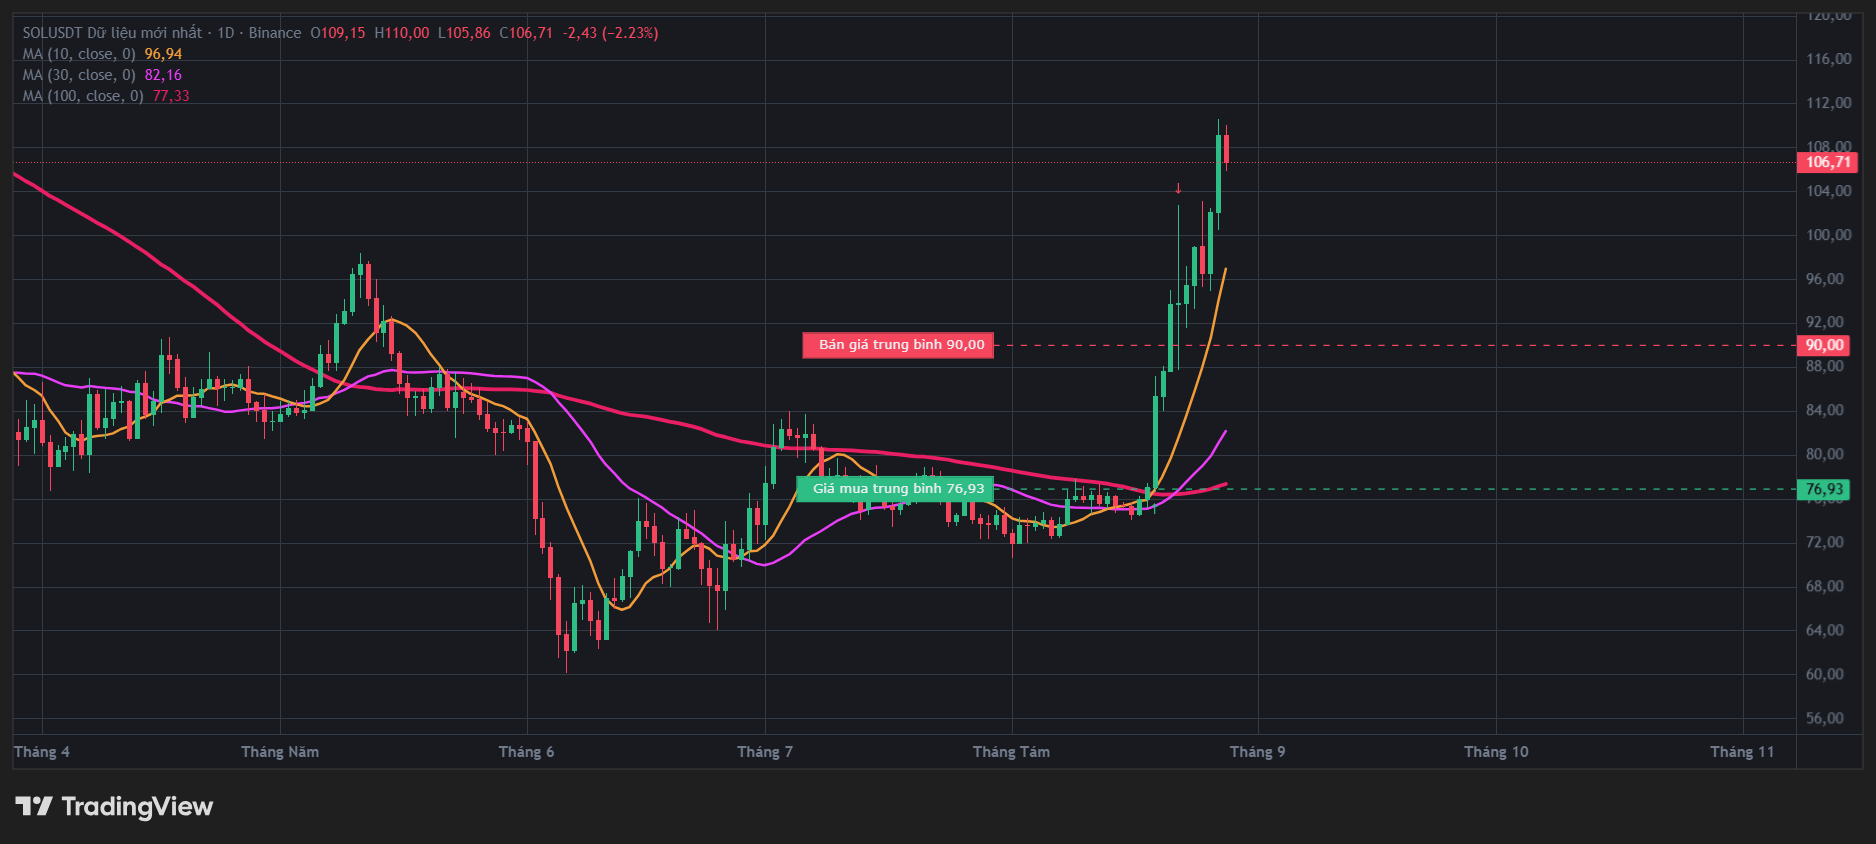Screen dimensions: 1876x844
Task: Click the Tháng 7 time axis label
Action: 765,752
